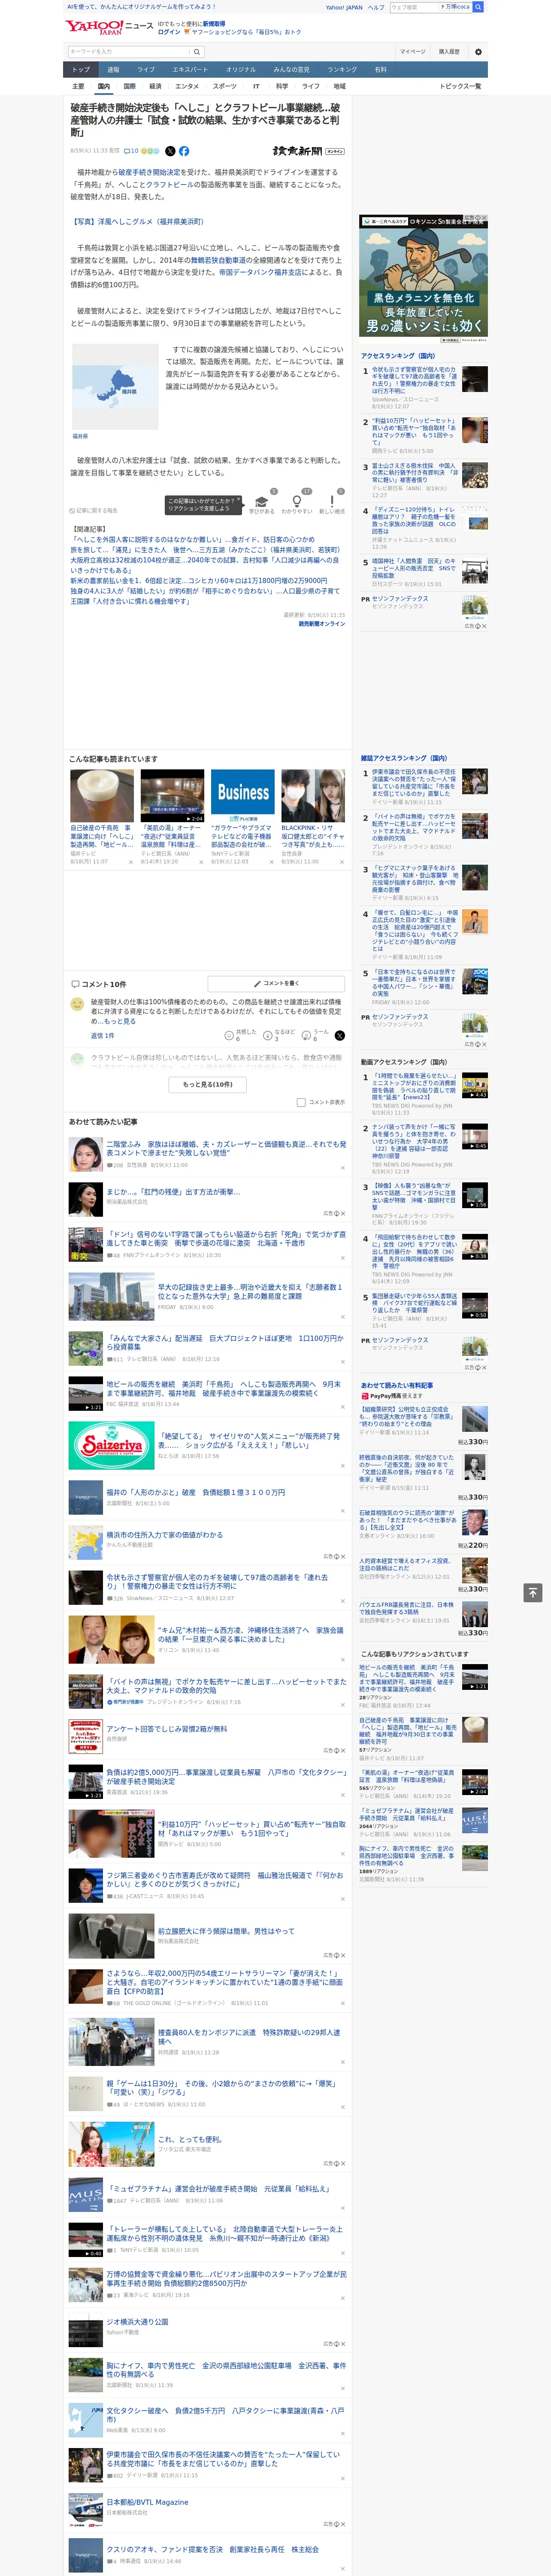Image resolution: width=551 pixels, height=2576 pixels.
Task: Share article on Facebook icon
Action: 184,151
